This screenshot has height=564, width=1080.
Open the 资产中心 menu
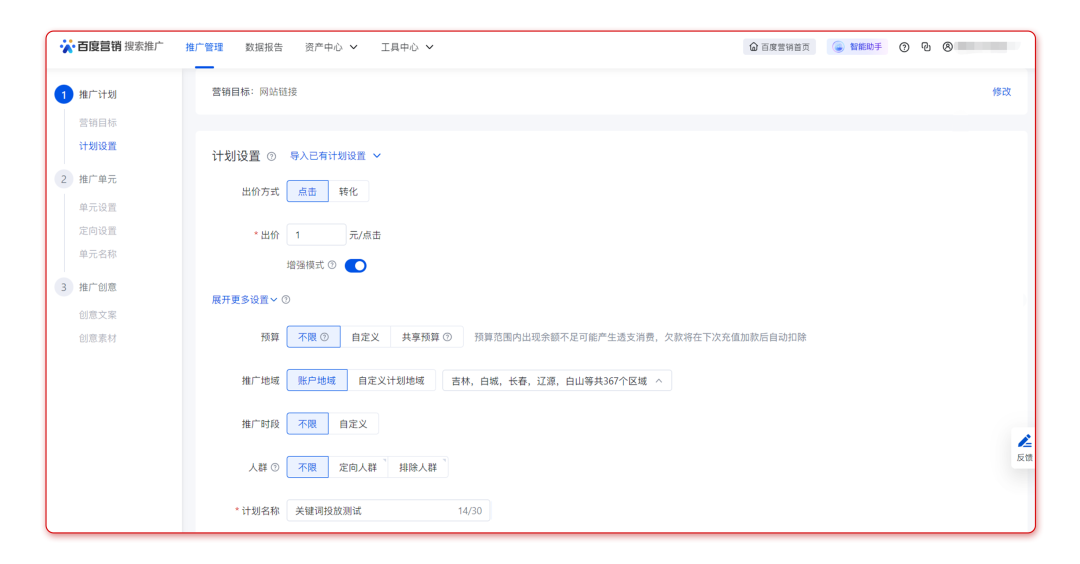[x=331, y=47]
